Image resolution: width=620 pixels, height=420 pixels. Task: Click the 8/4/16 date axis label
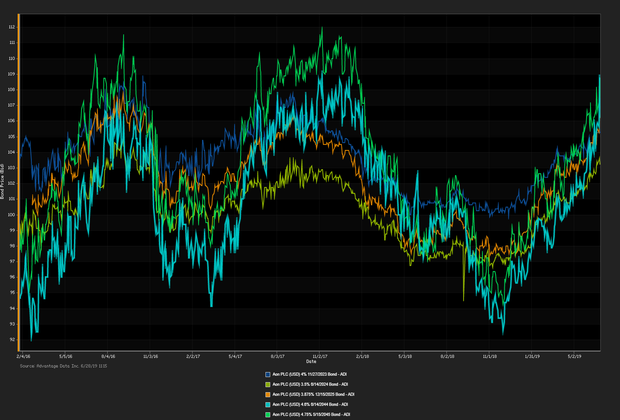[108, 356]
